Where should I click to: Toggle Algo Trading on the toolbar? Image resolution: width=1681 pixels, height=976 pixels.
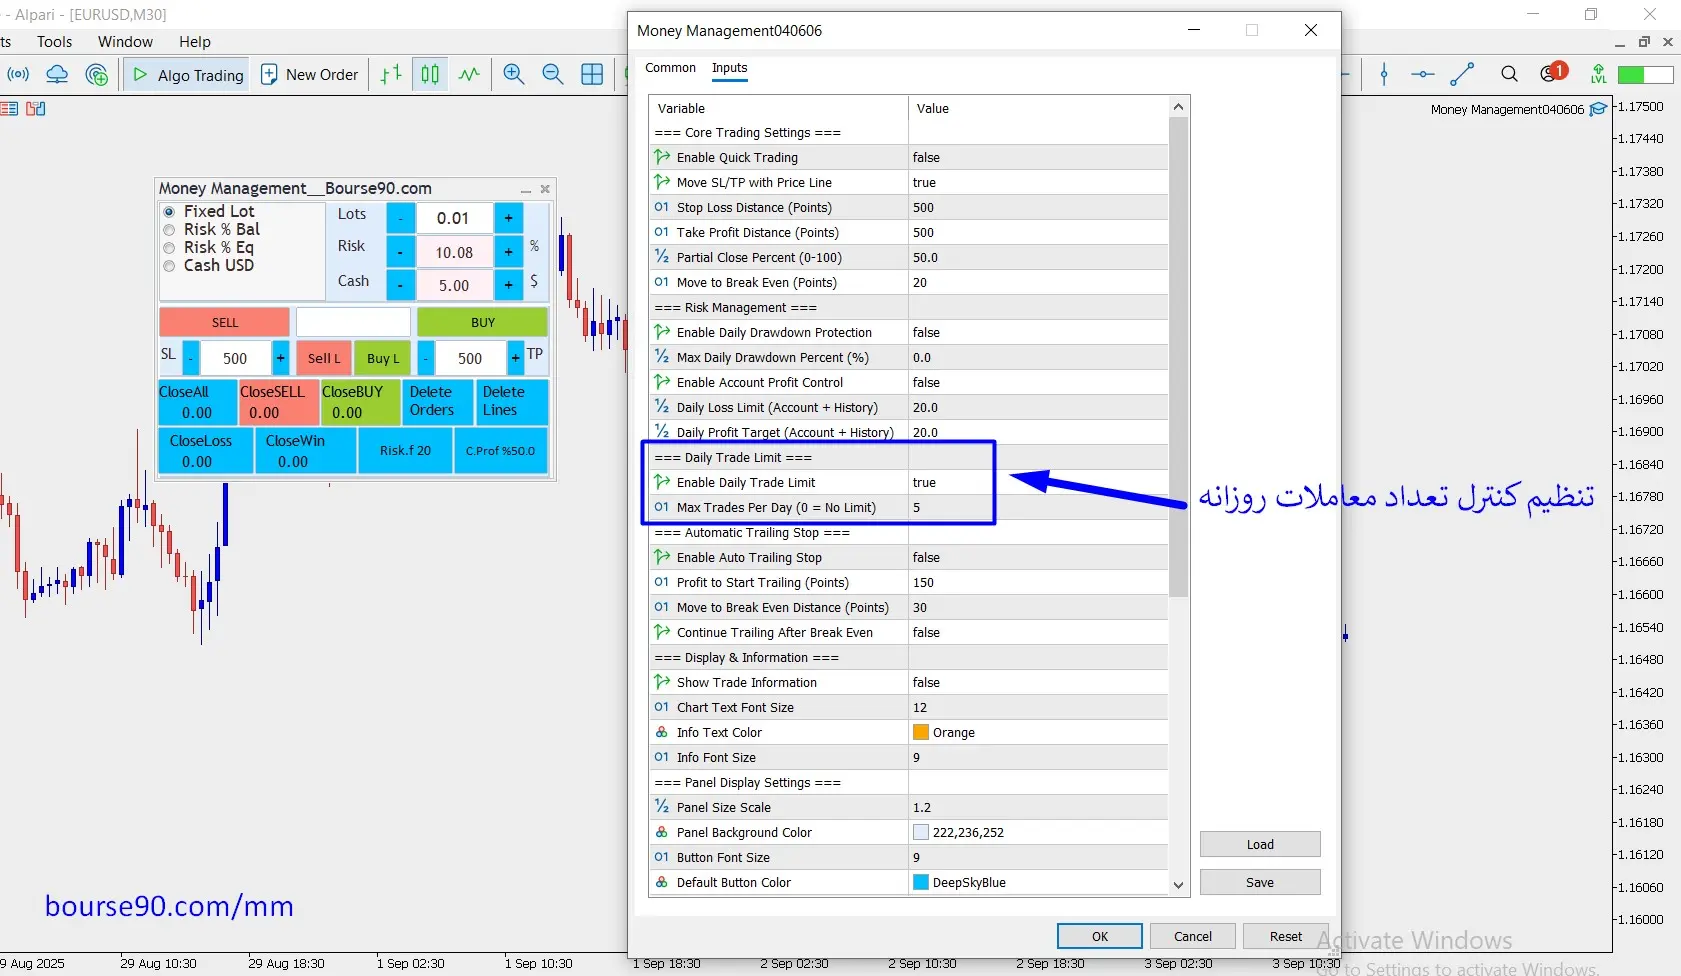188,75
